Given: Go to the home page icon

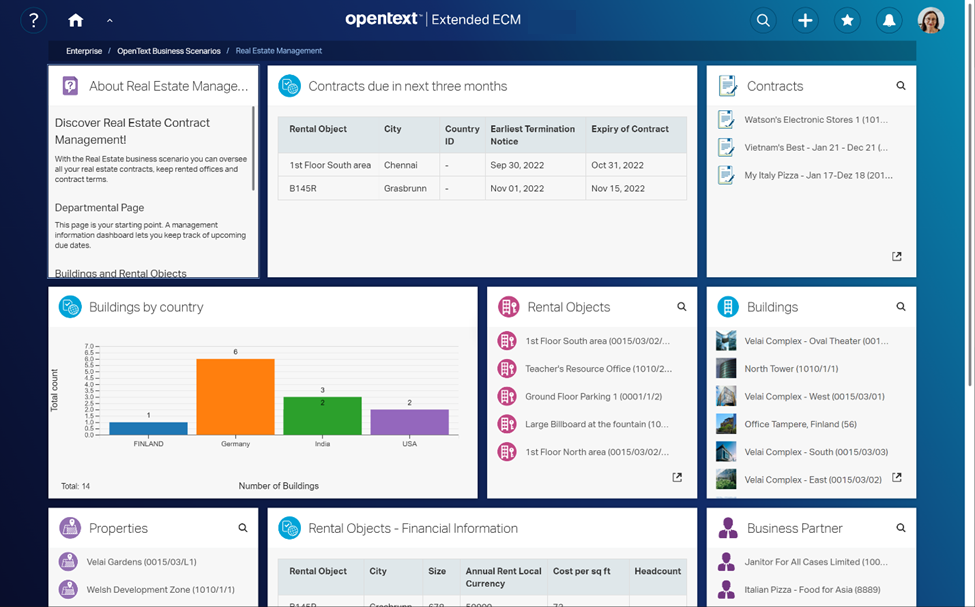Looking at the screenshot, I should [75, 21].
